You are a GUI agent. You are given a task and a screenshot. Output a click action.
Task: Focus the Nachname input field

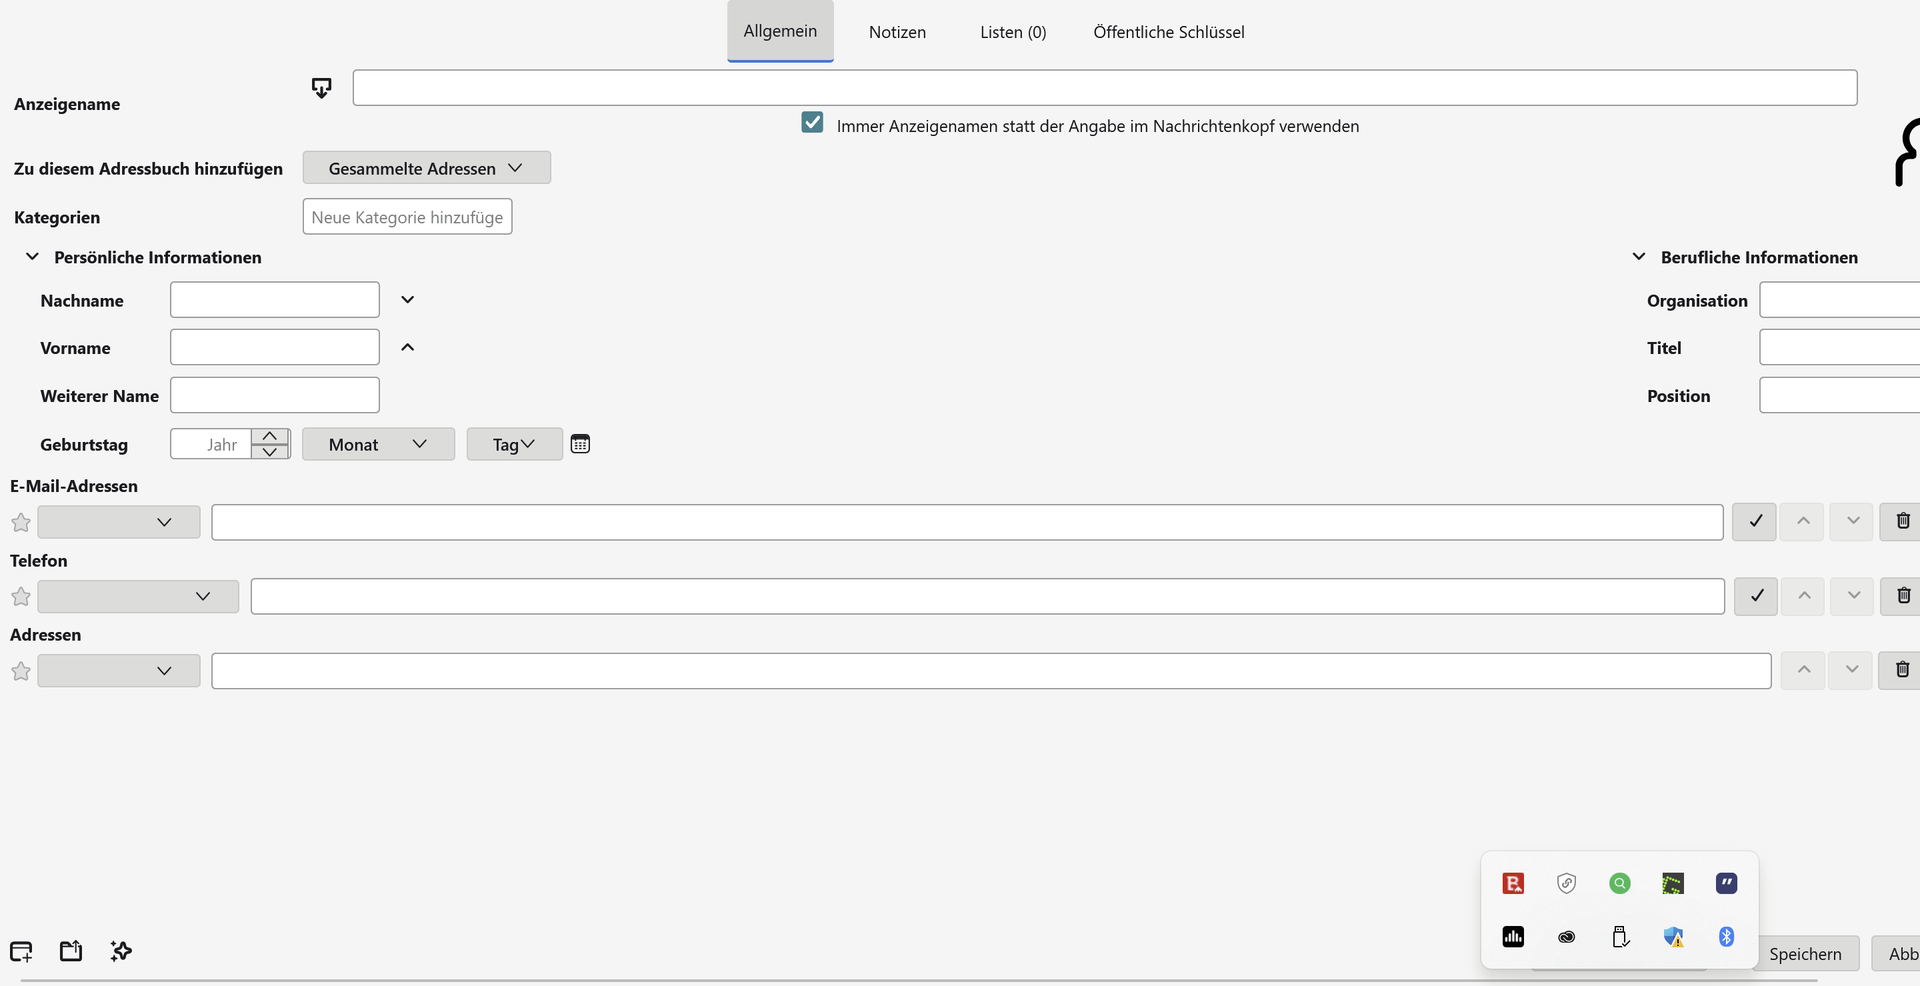click(275, 300)
